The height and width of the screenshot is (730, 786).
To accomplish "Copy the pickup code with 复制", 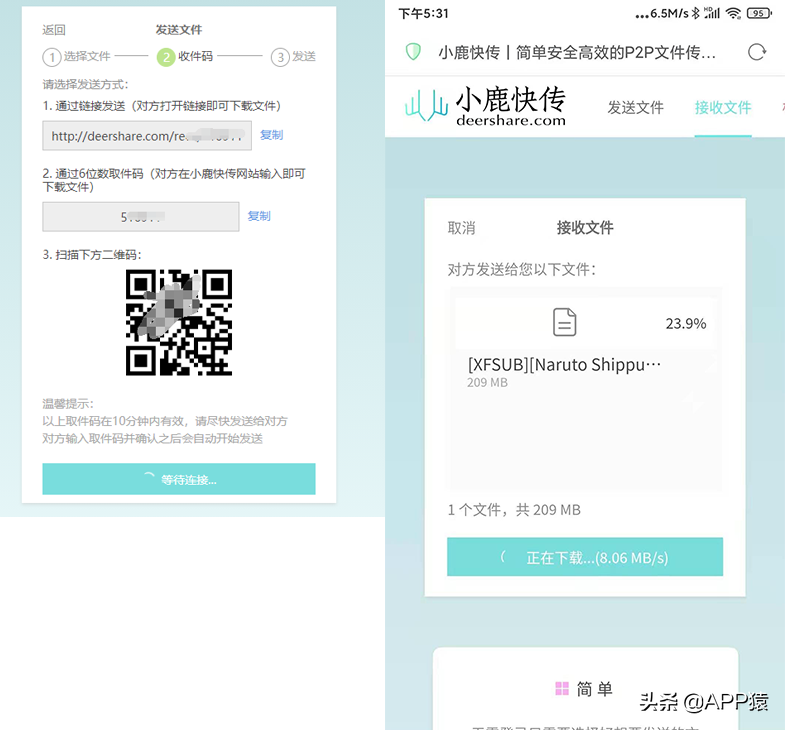I will click(x=259, y=216).
